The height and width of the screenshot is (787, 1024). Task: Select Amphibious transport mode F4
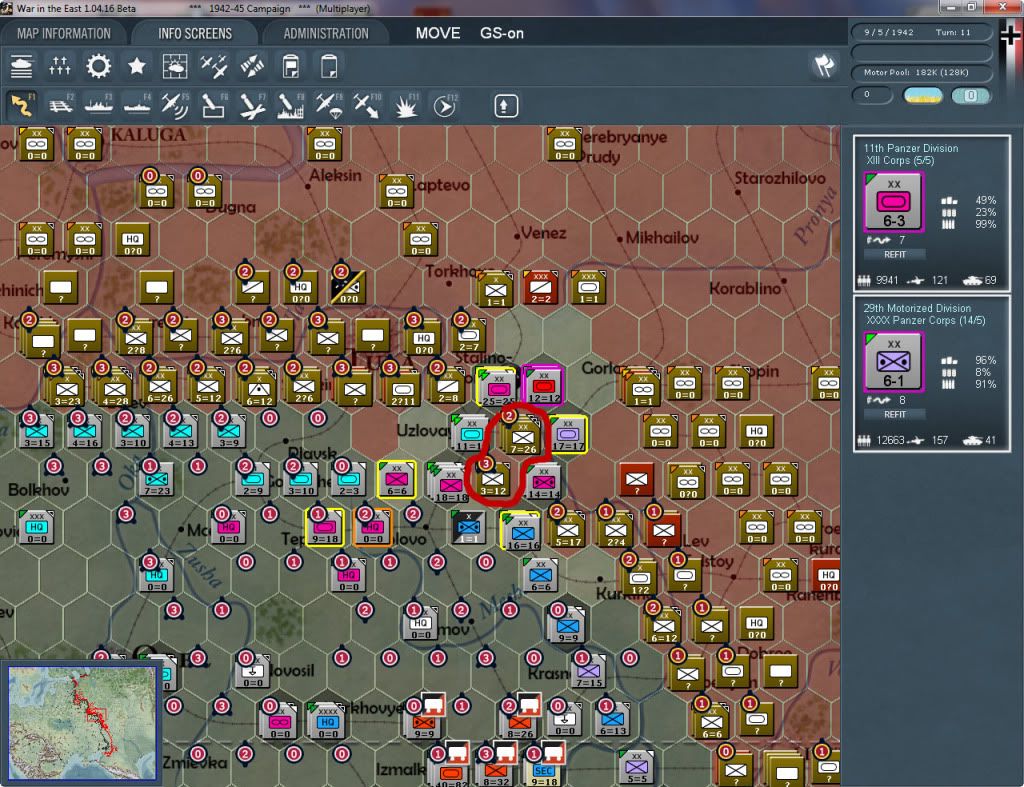click(137, 105)
